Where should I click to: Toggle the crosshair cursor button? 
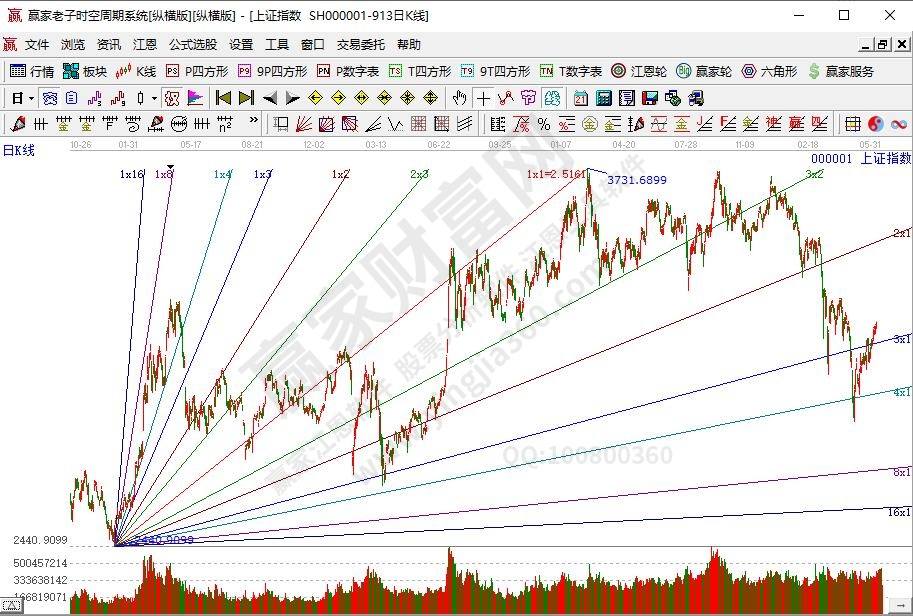tap(483, 98)
